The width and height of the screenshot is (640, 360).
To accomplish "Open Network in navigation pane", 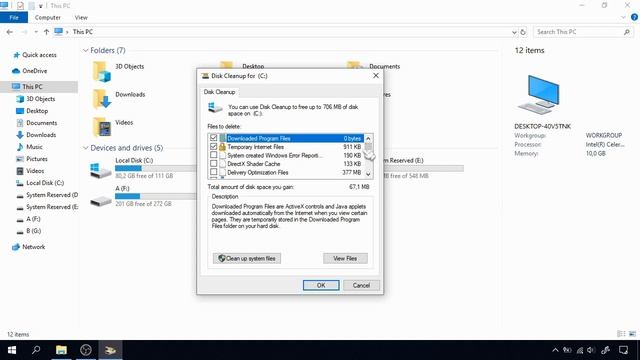I will tap(33, 247).
